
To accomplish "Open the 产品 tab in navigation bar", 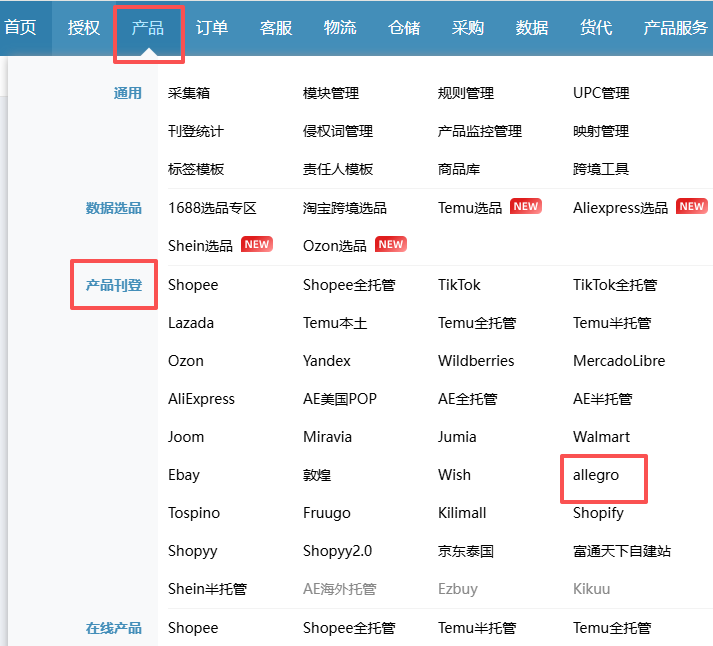I will point(148,28).
